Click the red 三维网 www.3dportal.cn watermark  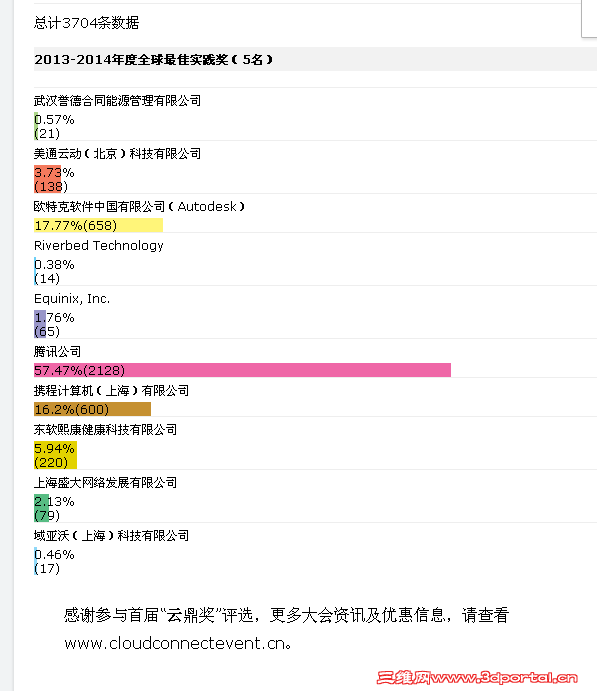[477, 677]
